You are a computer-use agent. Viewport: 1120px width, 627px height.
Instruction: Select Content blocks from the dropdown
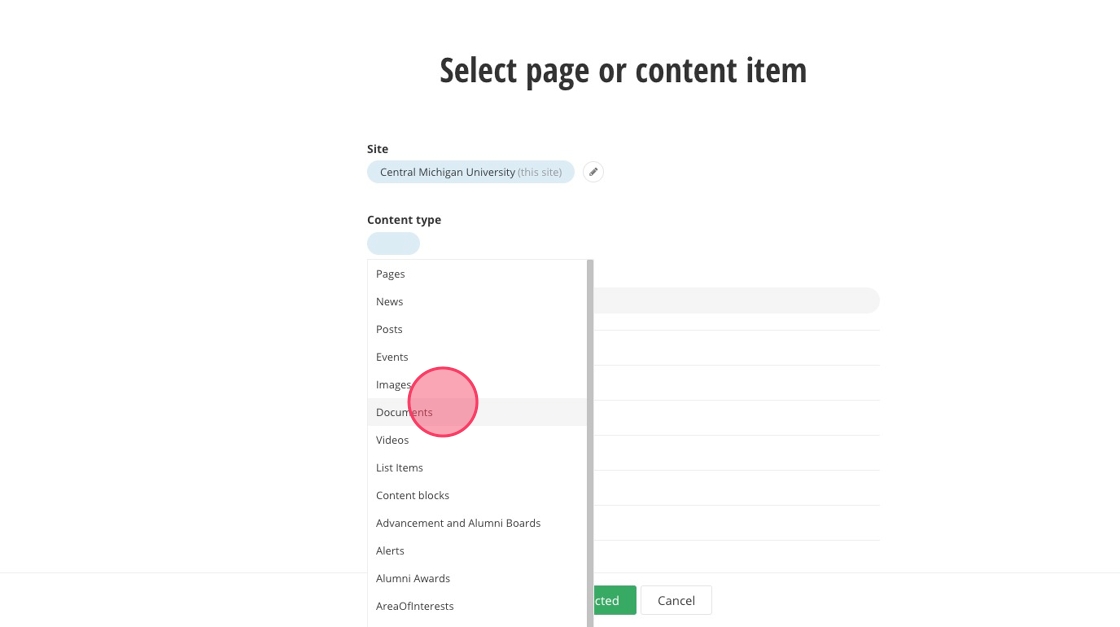click(413, 496)
